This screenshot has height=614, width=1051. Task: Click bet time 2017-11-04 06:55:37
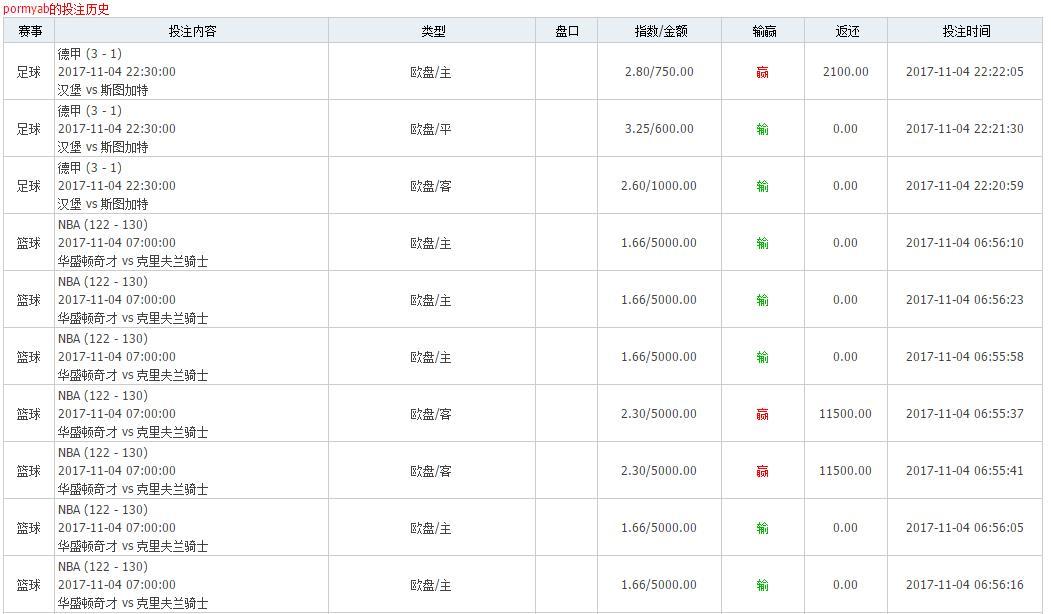[x=965, y=414]
